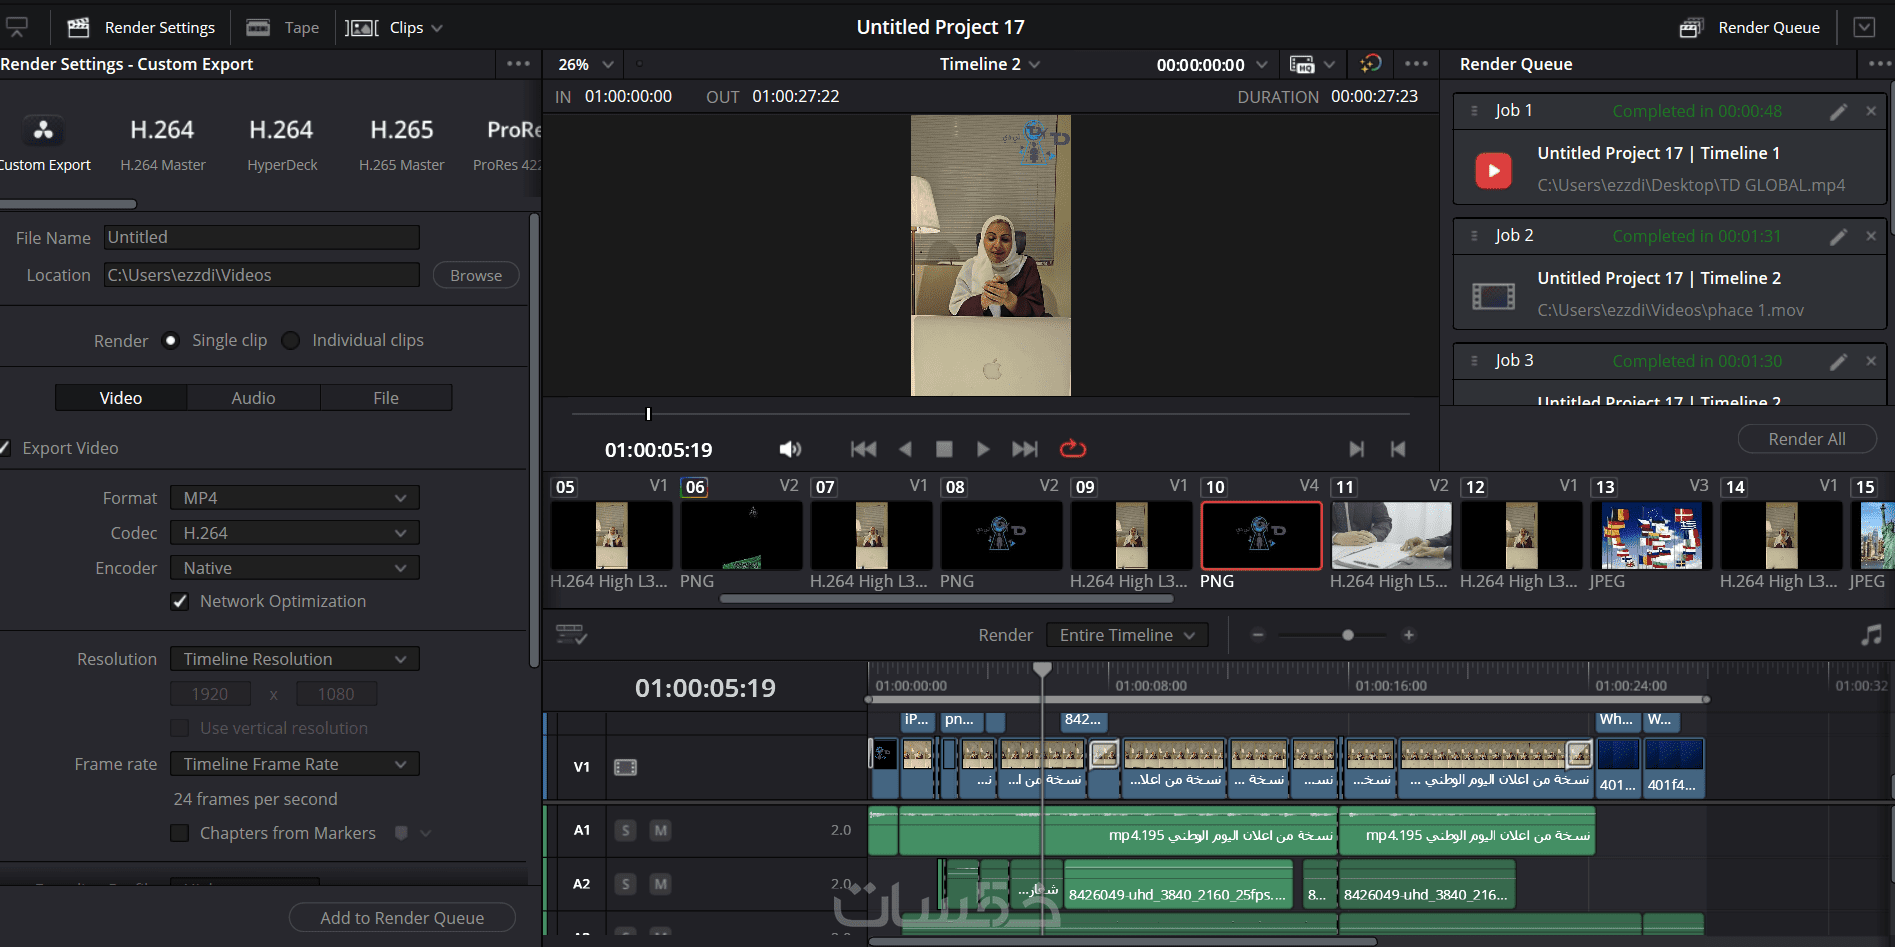Open the Render Queue options menu

[x=1878, y=64]
